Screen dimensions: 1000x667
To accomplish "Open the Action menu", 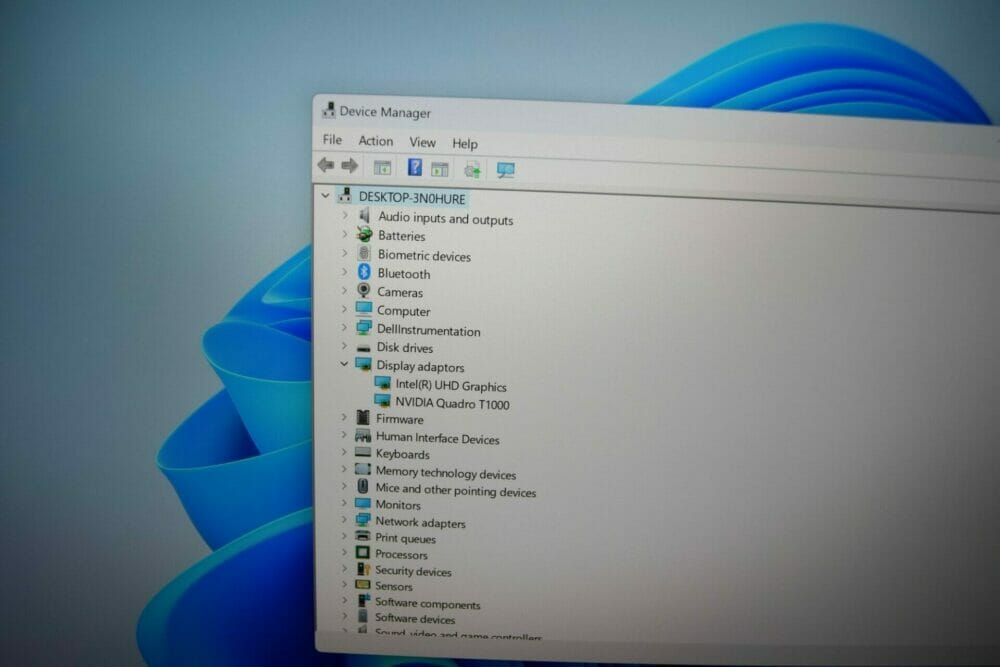I will pyautogui.click(x=376, y=141).
